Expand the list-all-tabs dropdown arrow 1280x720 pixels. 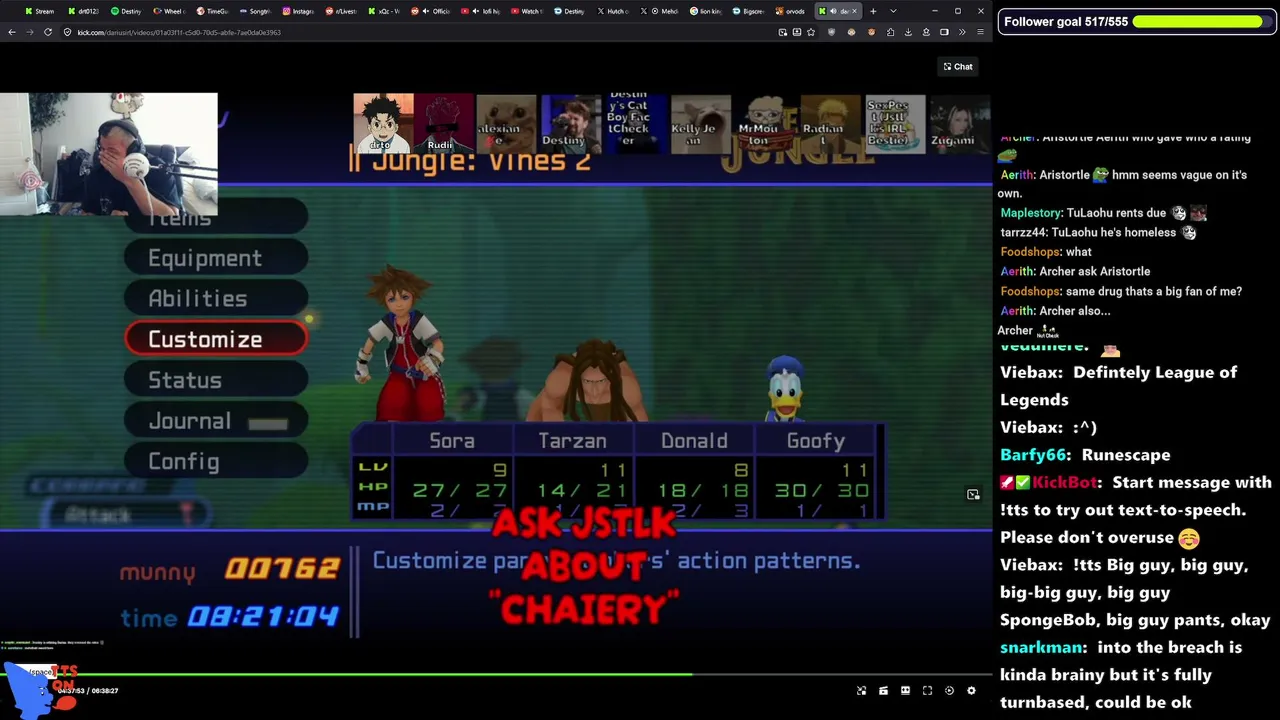point(893,11)
